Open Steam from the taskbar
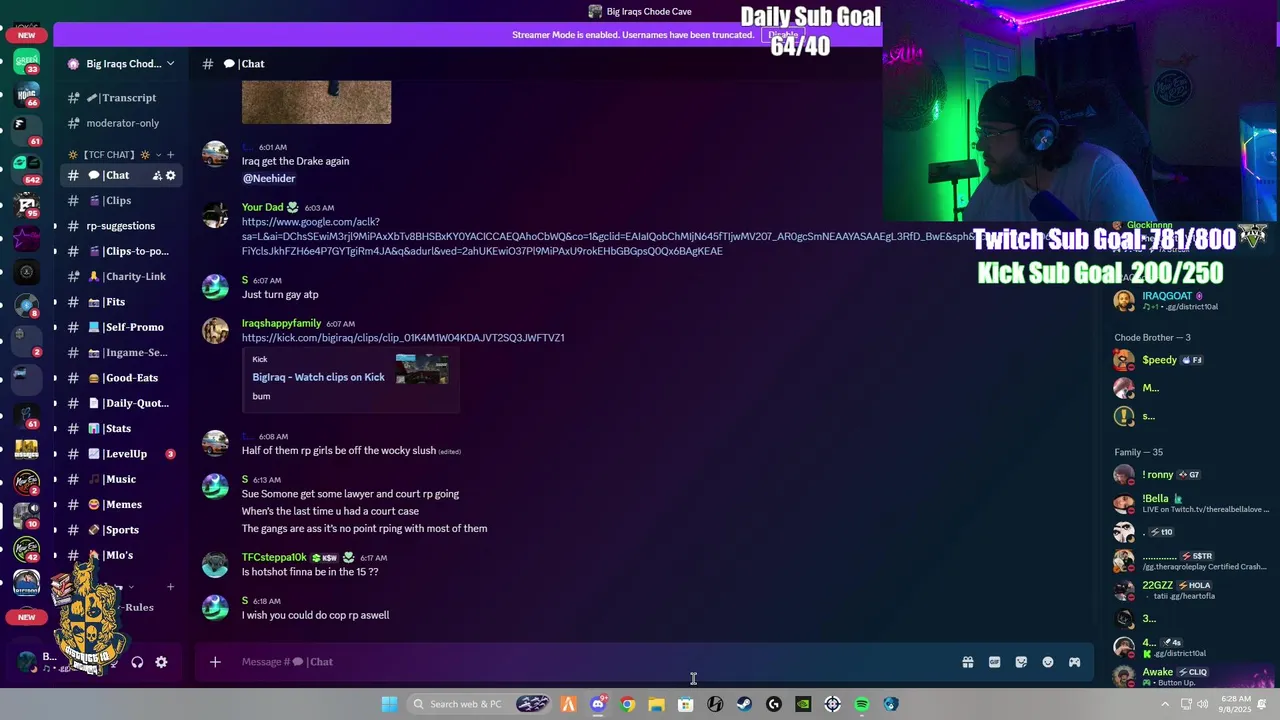 pos(744,704)
